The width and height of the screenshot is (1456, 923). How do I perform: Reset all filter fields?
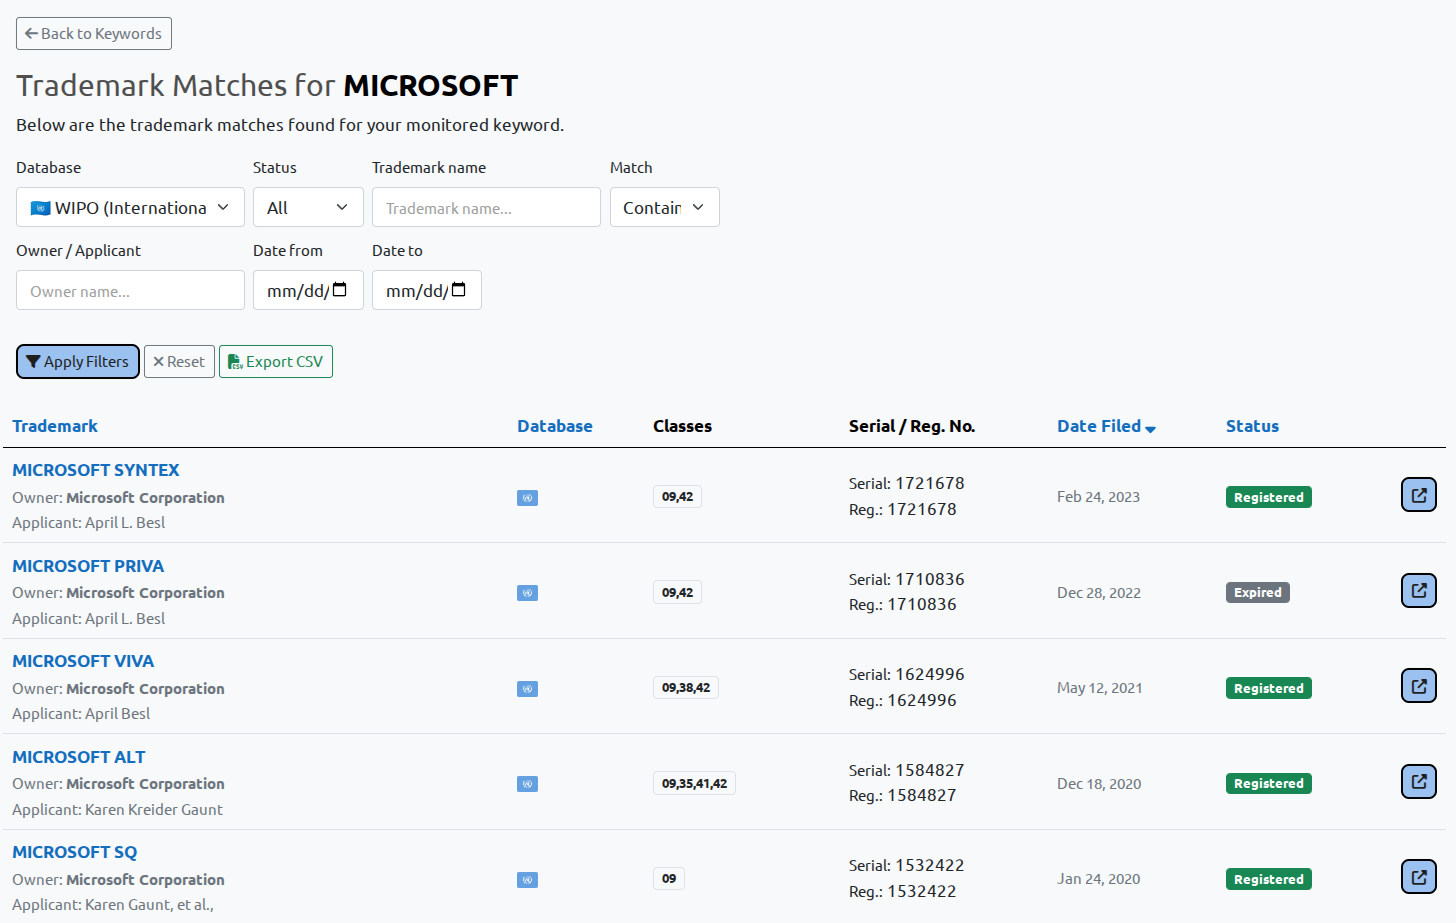(x=179, y=361)
